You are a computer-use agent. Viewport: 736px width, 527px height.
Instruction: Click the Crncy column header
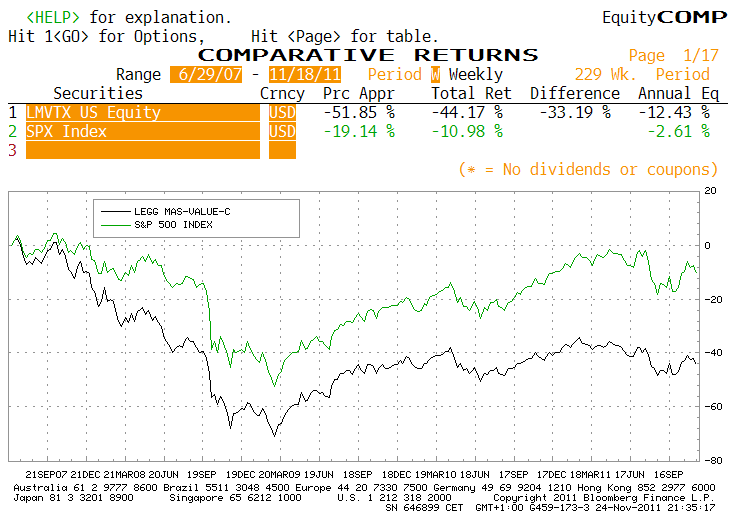click(282, 93)
